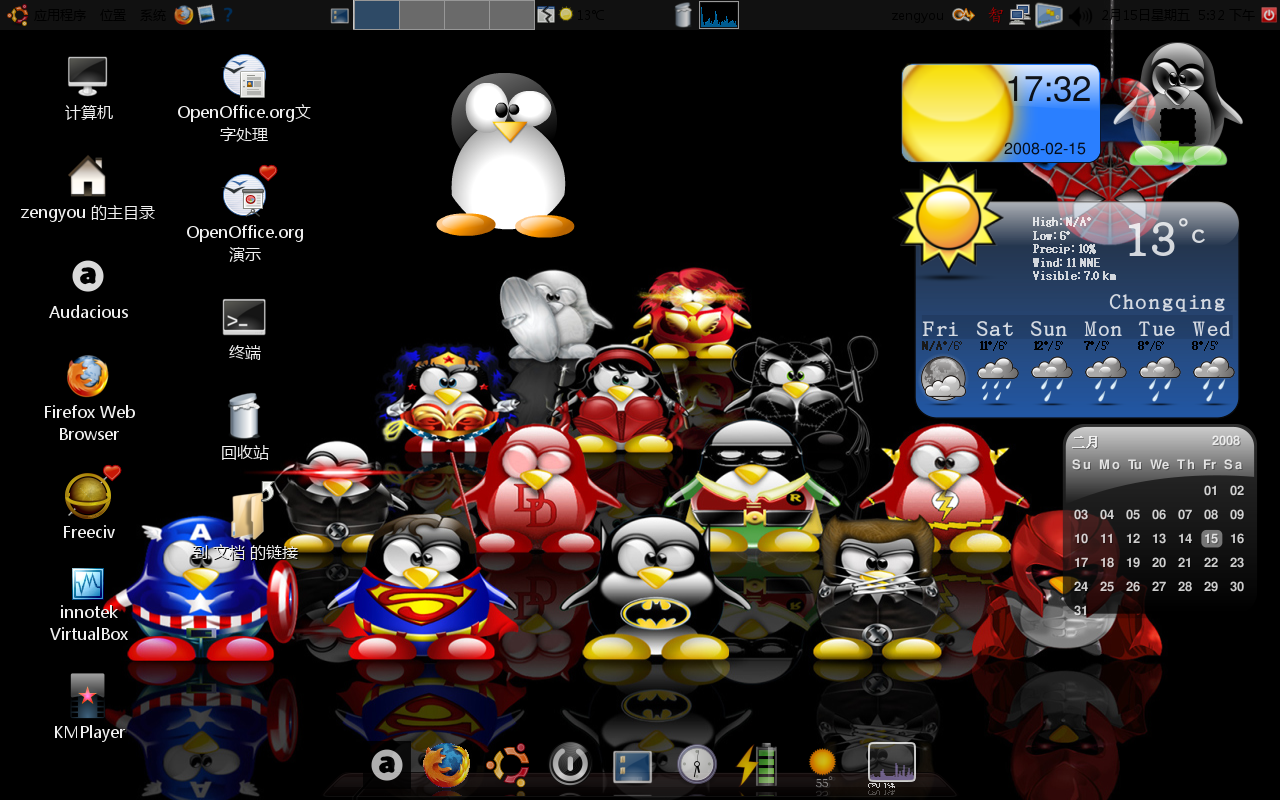Click Firefox launcher in top panel
The image size is (1280, 800).
point(183,14)
